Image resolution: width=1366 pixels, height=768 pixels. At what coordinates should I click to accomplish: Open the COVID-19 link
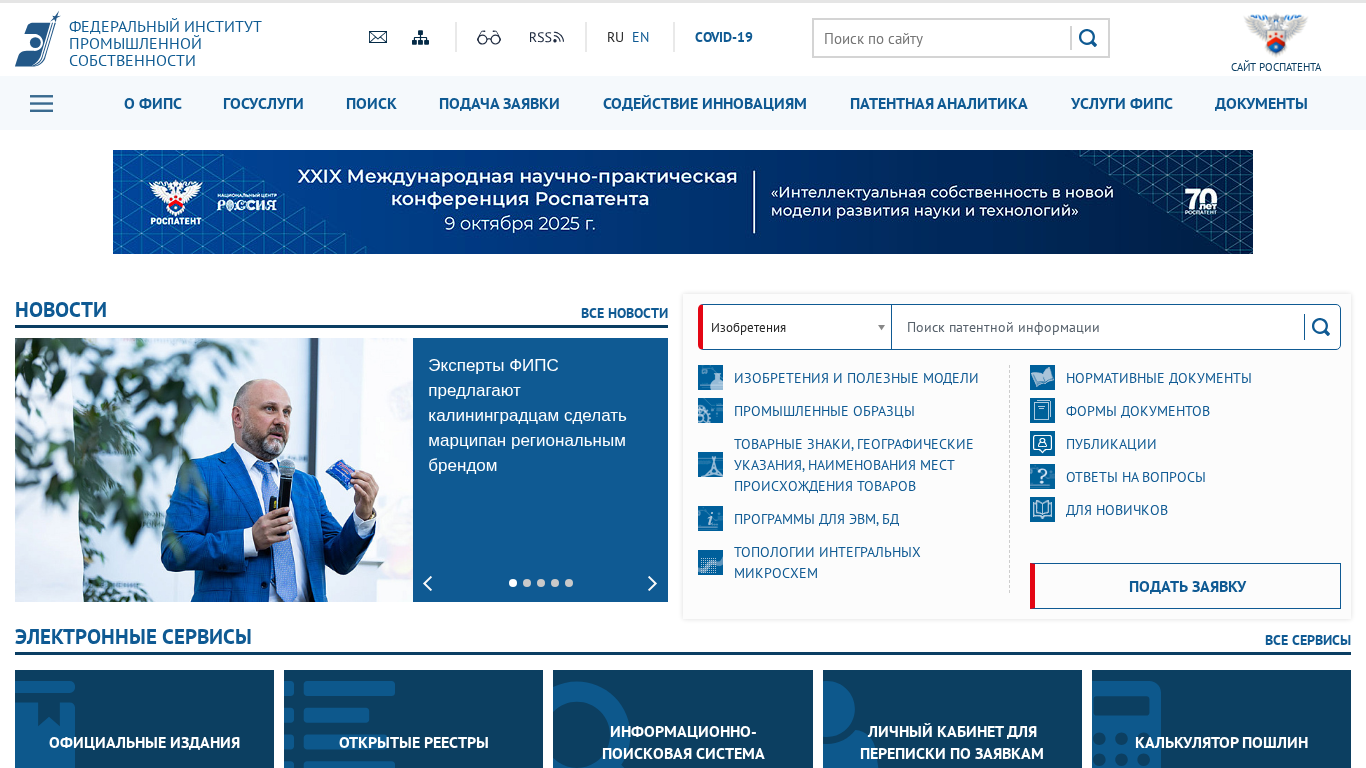point(724,37)
